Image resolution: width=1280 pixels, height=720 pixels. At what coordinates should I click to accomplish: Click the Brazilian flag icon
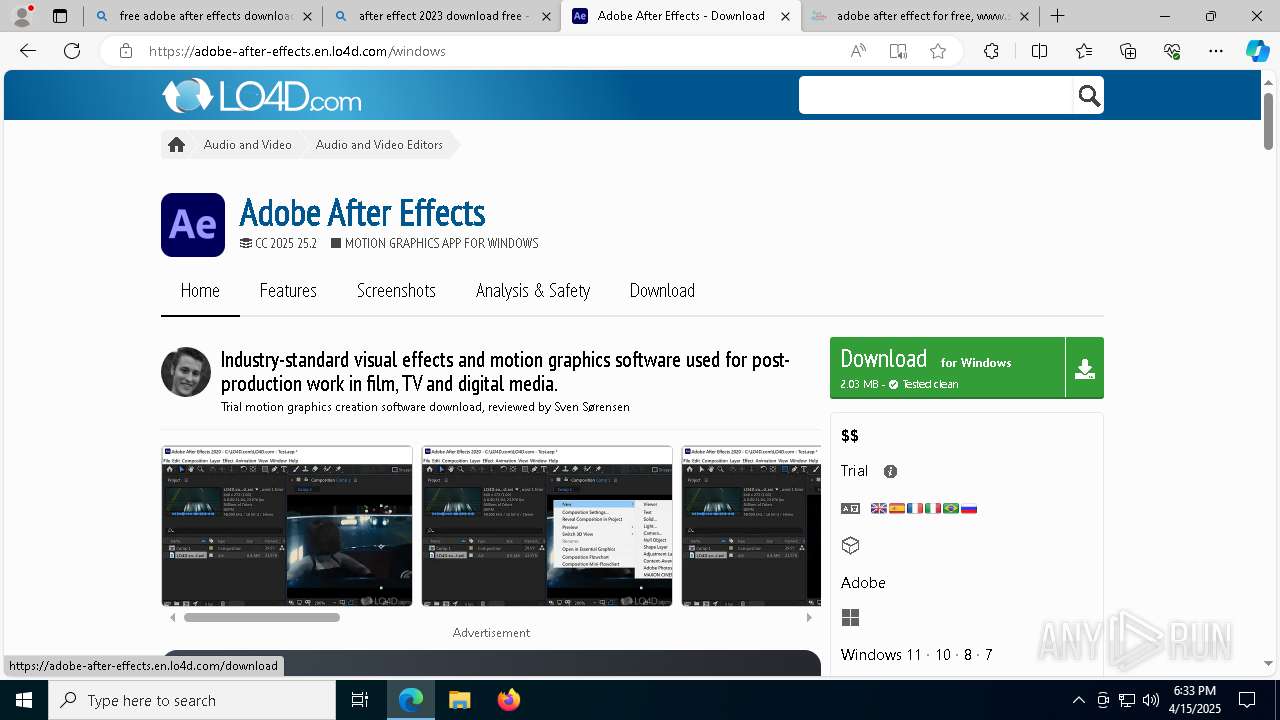pos(951,508)
